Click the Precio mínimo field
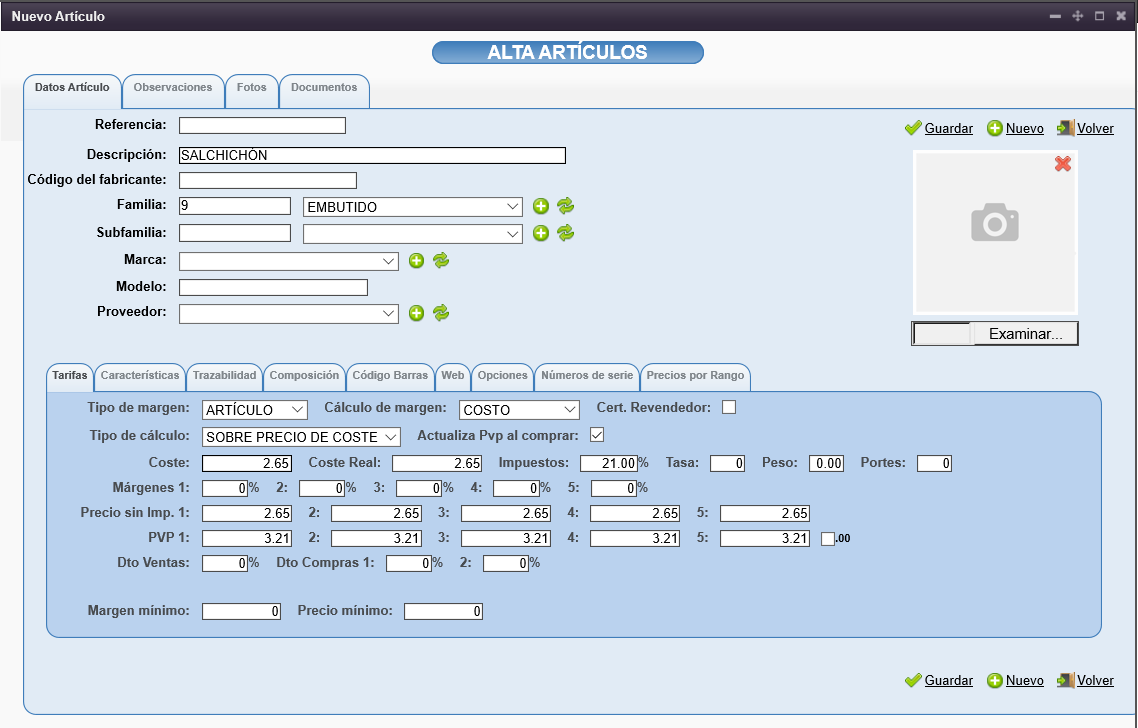Screen dimensions: 1138x728 pyautogui.click(x=443, y=612)
